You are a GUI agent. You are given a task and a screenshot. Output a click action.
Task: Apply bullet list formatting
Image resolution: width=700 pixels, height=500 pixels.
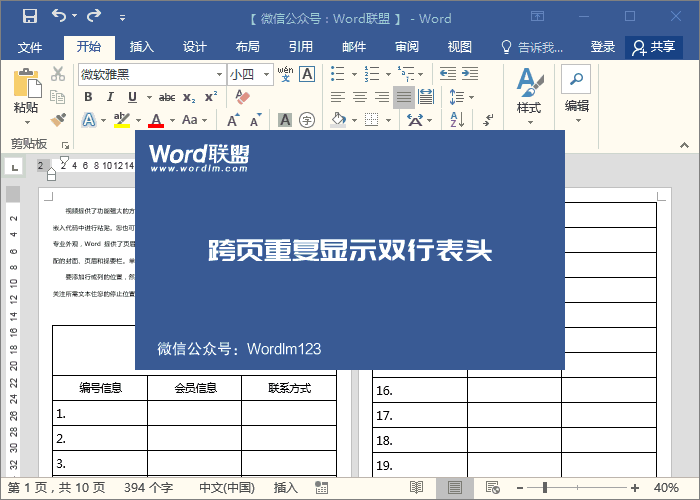coord(338,74)
